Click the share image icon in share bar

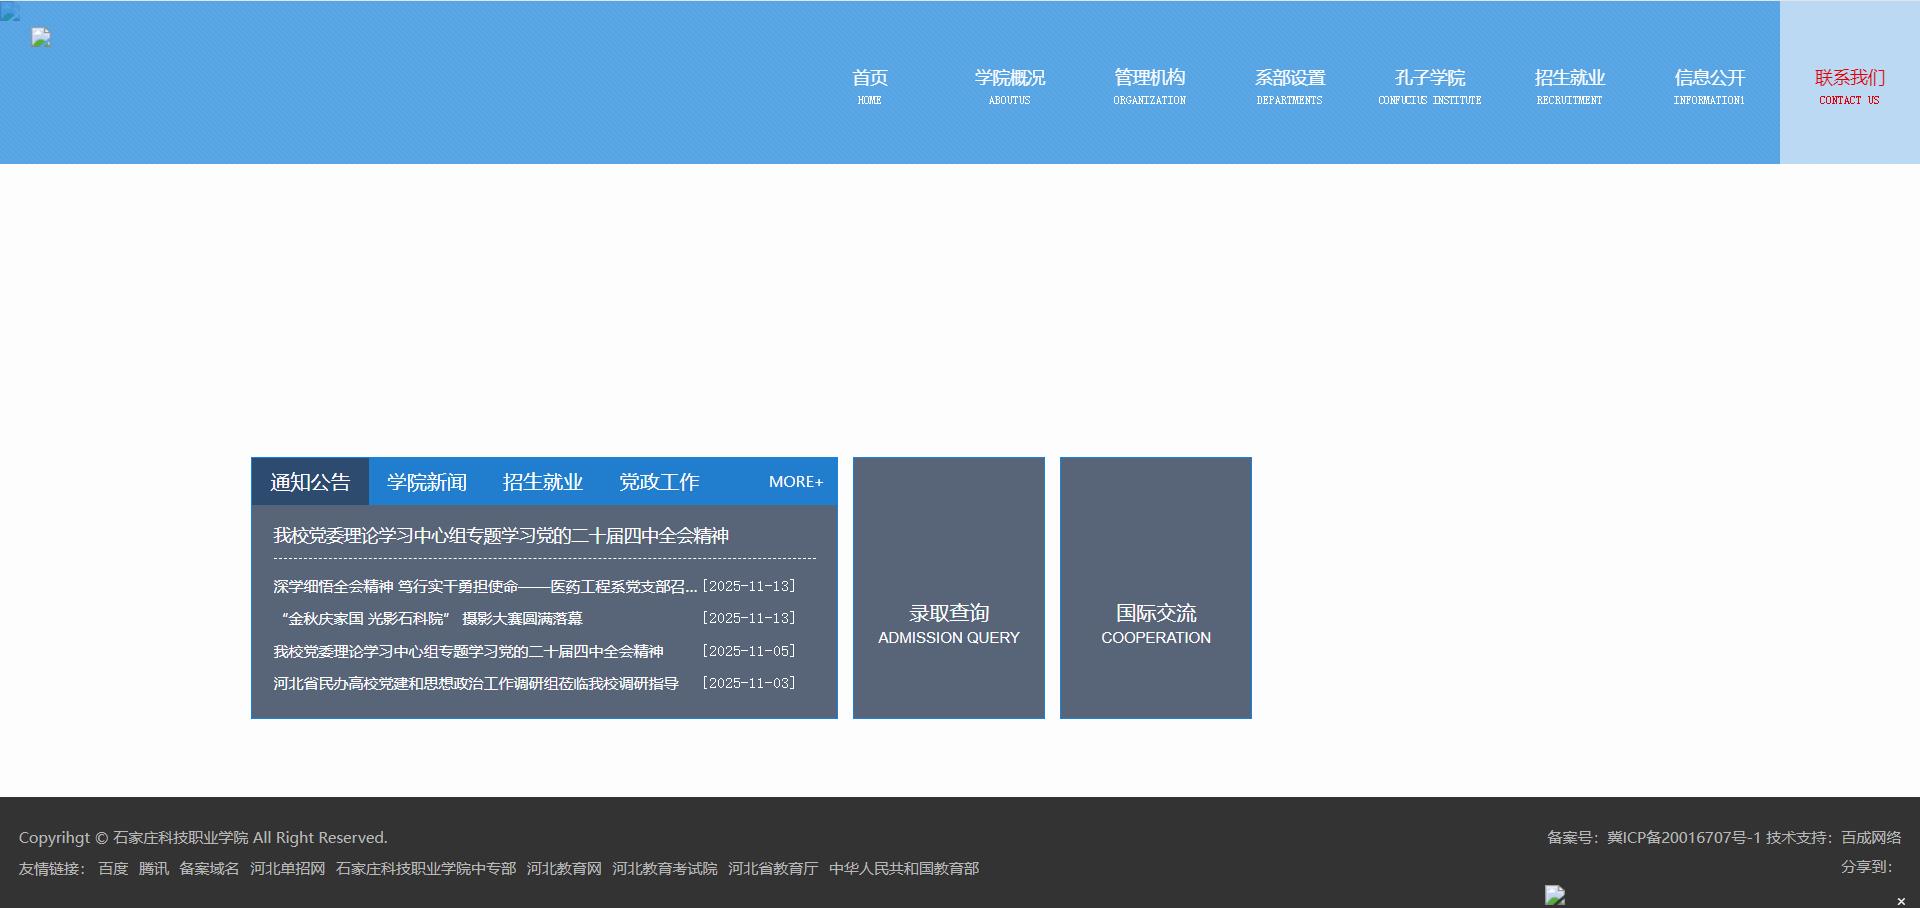(x=1556, y=897)
